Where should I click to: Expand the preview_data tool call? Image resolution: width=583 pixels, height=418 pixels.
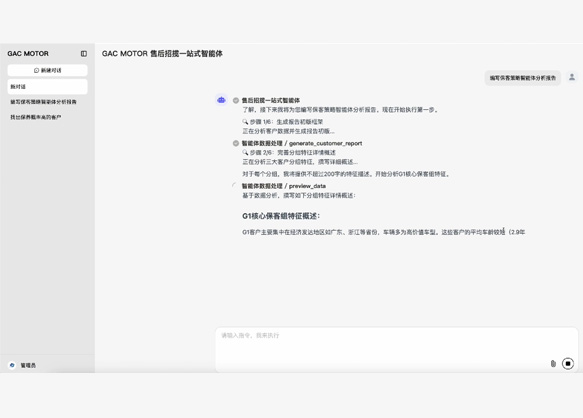pos(284,186)
